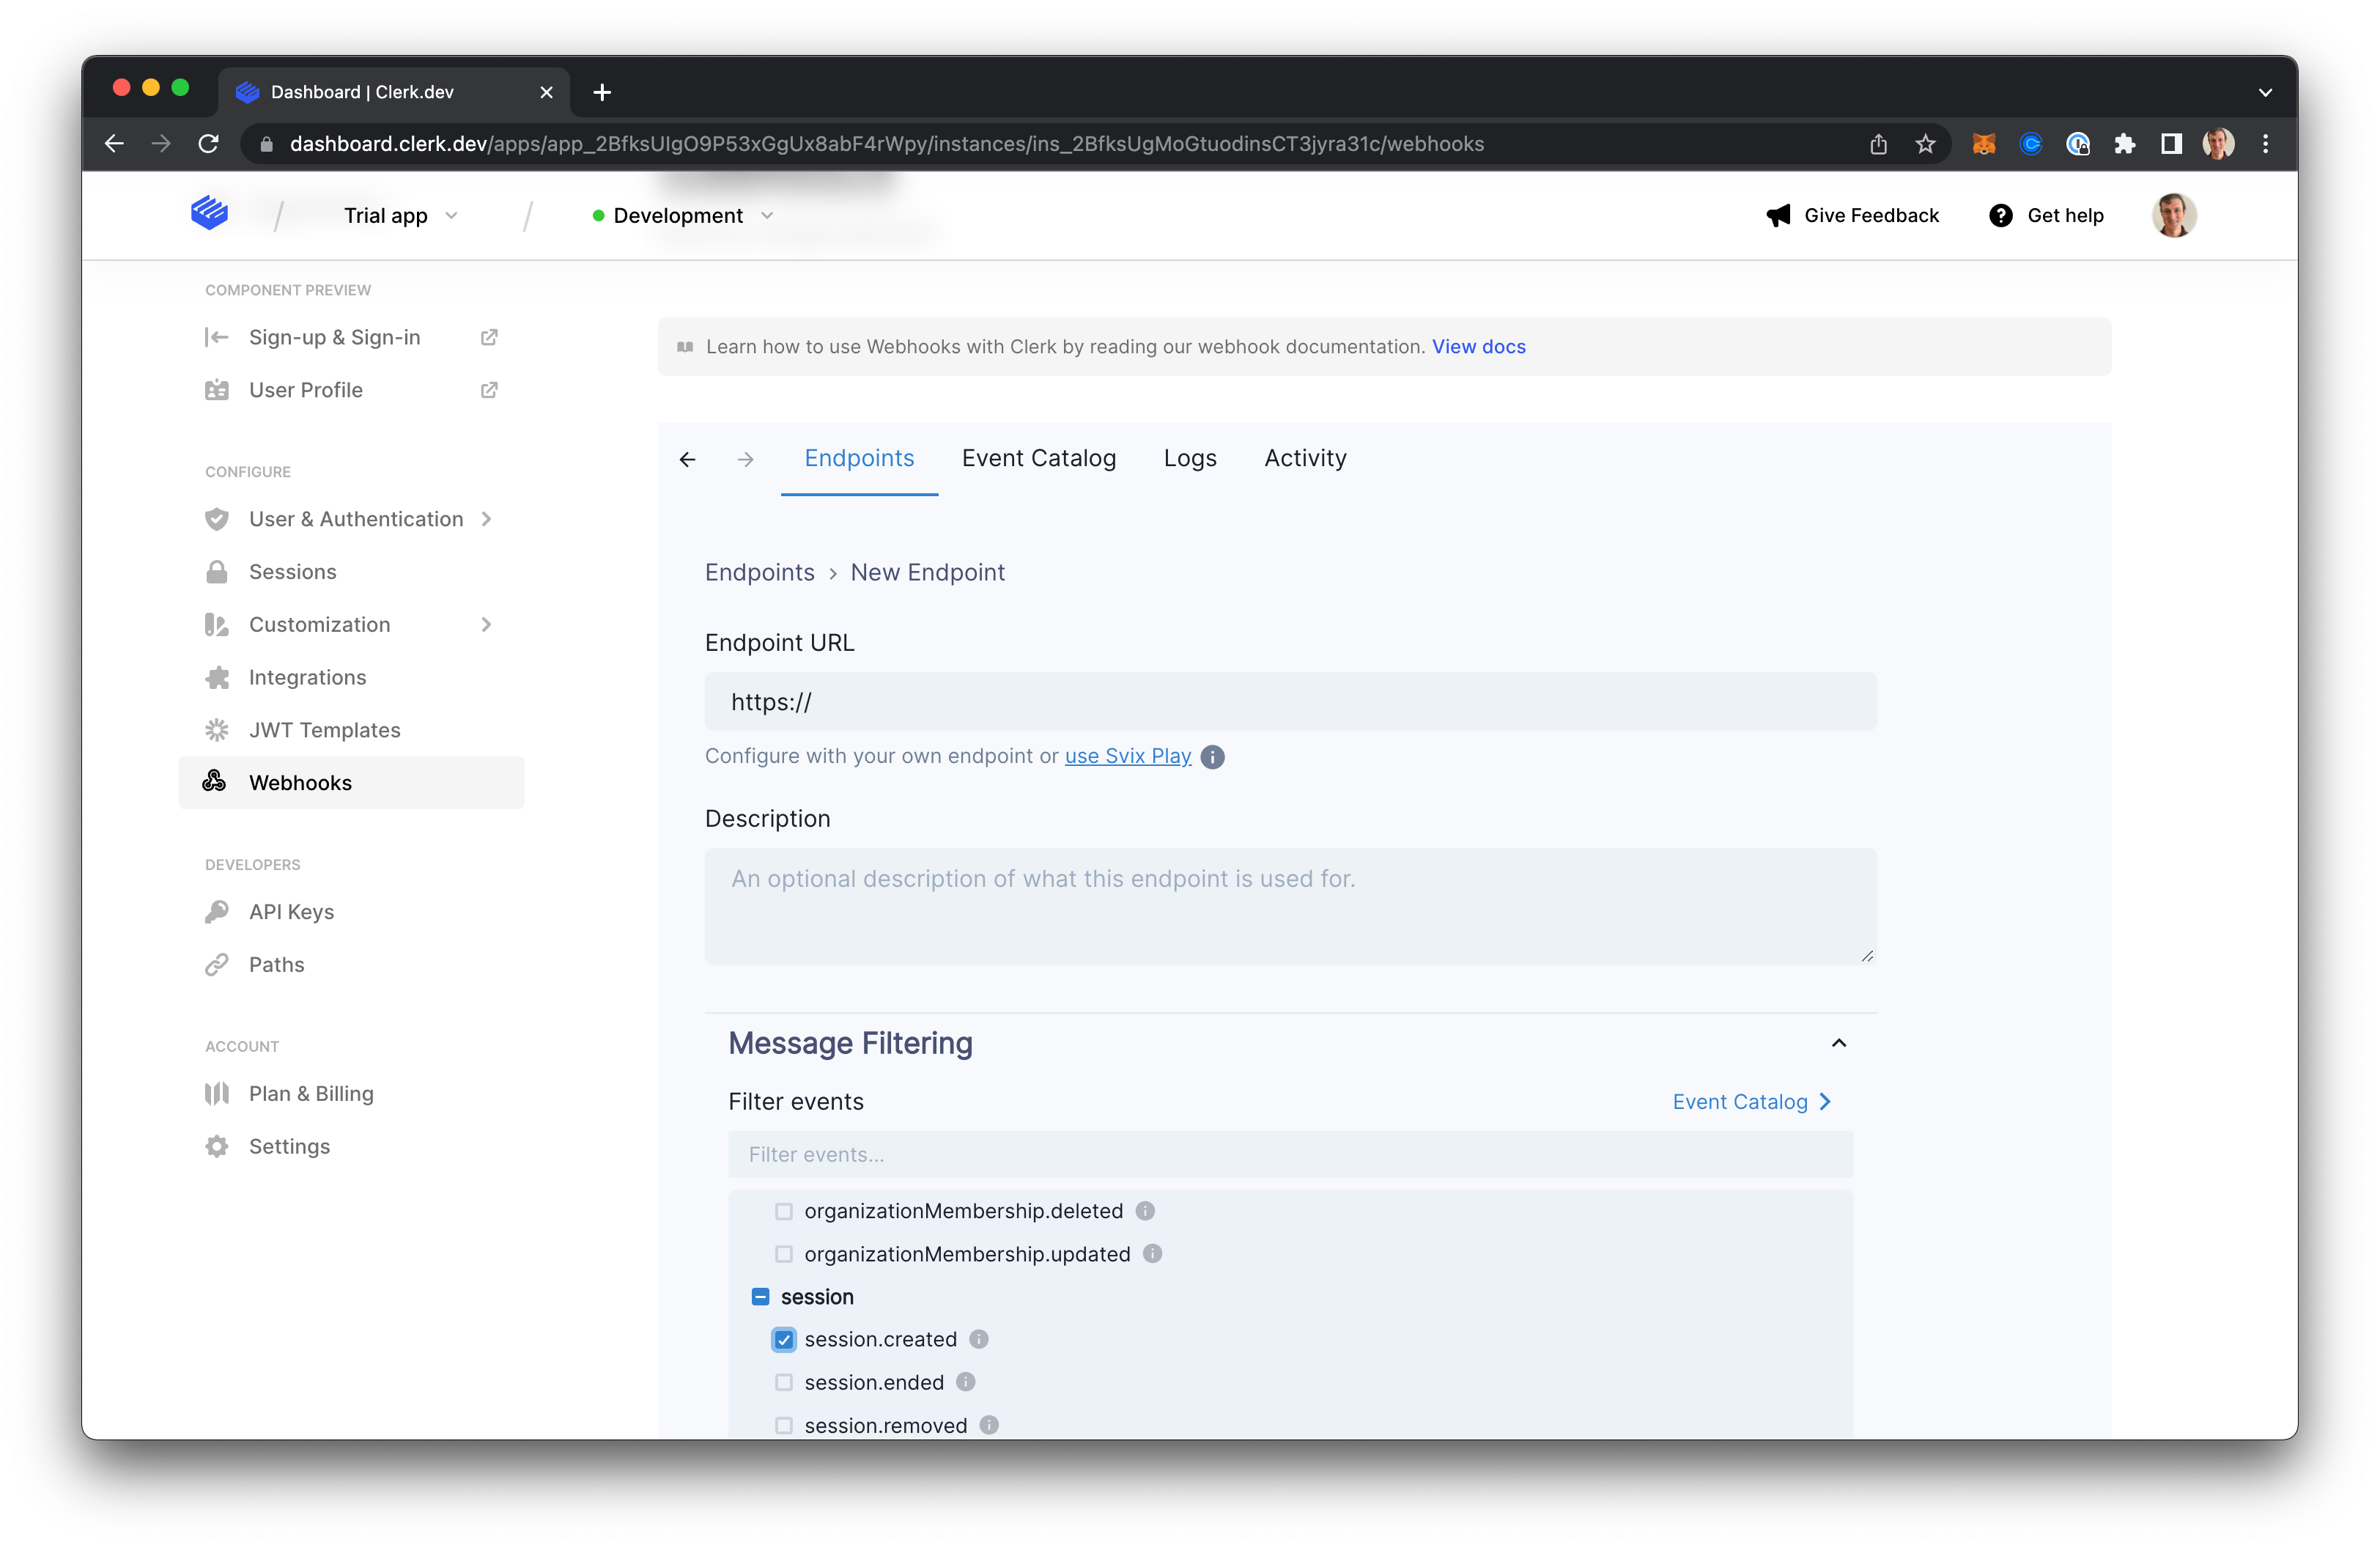Uncheck the session.created checkbox
Screen dimensions: 2380x1548
pyautogui.click(x=784, y=1339)
